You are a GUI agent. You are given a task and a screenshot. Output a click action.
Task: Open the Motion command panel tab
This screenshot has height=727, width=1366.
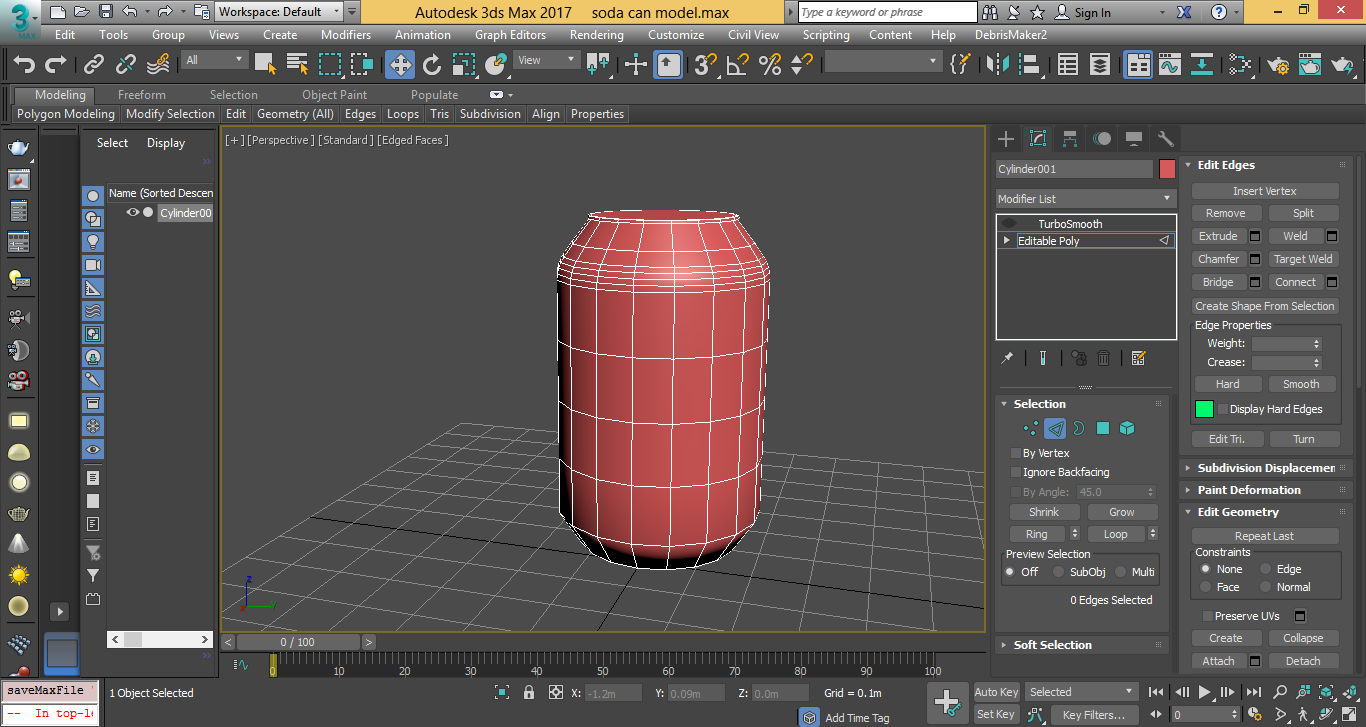pyautogui.click(x=1102, y=139)
